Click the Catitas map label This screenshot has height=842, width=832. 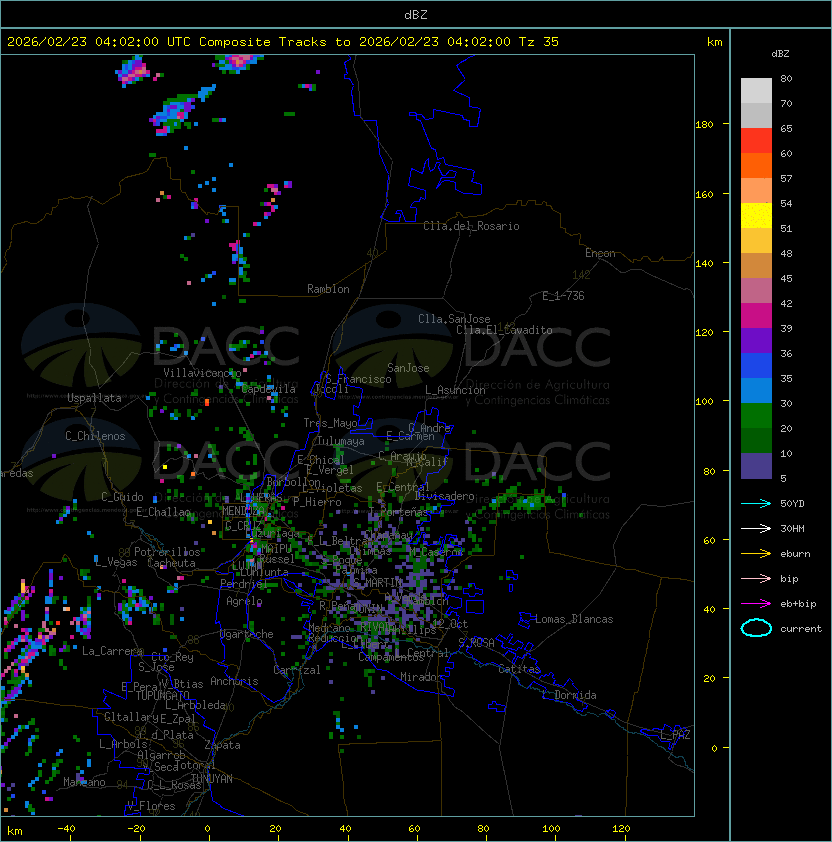(519, 669)
